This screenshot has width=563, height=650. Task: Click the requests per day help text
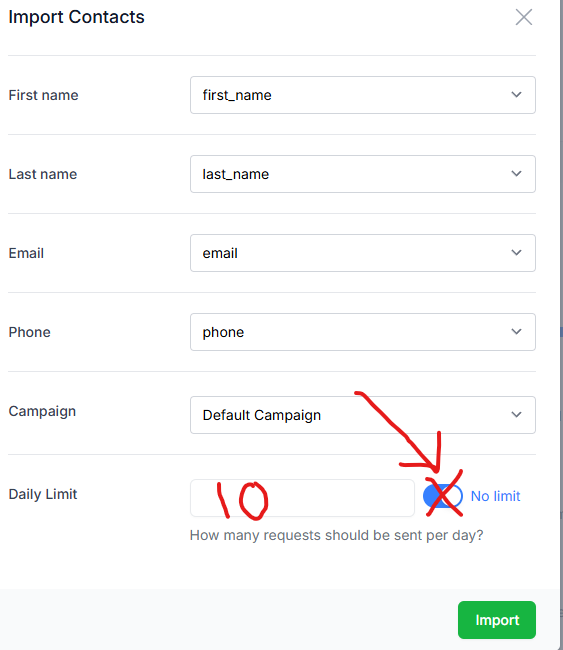click(x=337, y=535)
